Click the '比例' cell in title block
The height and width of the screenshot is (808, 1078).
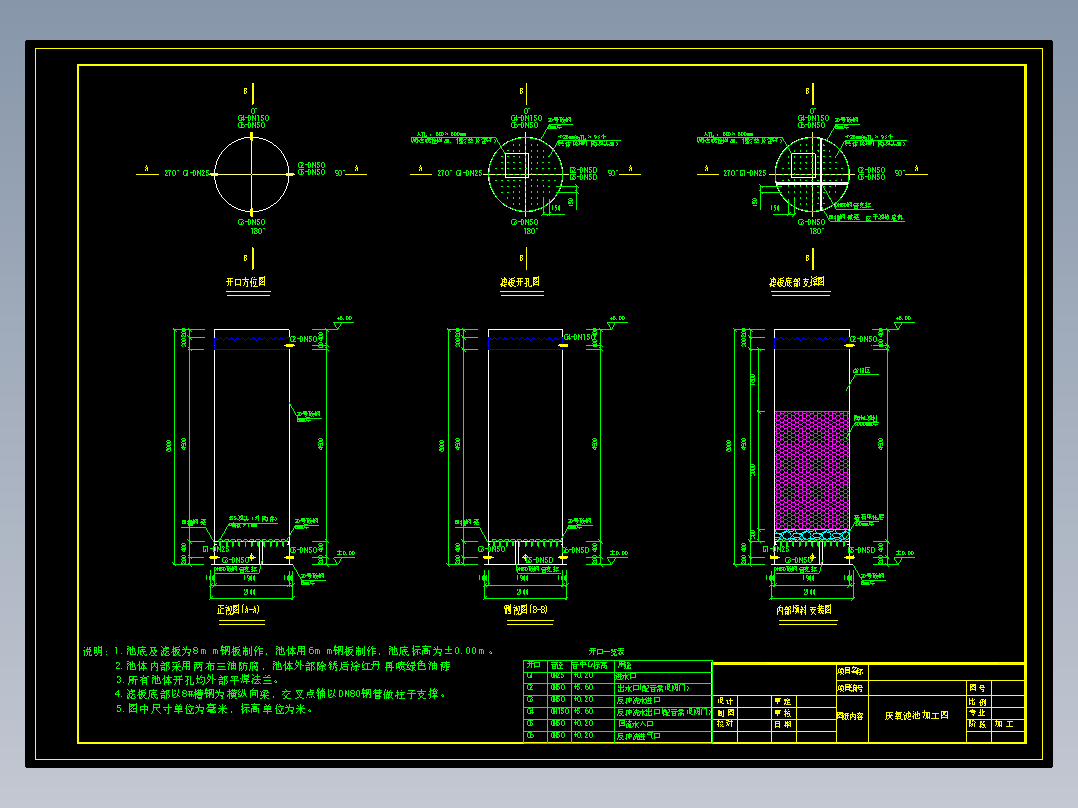[977, 702]
